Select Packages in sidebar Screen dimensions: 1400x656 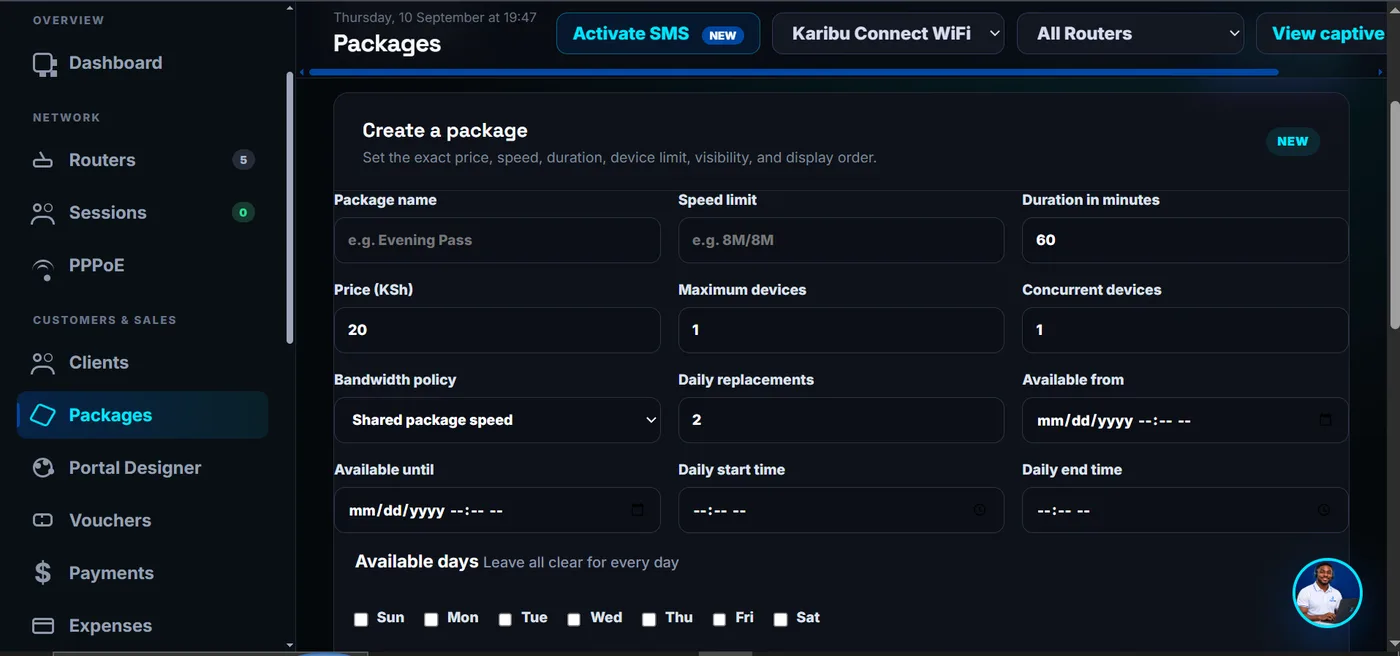click(143, 415)
